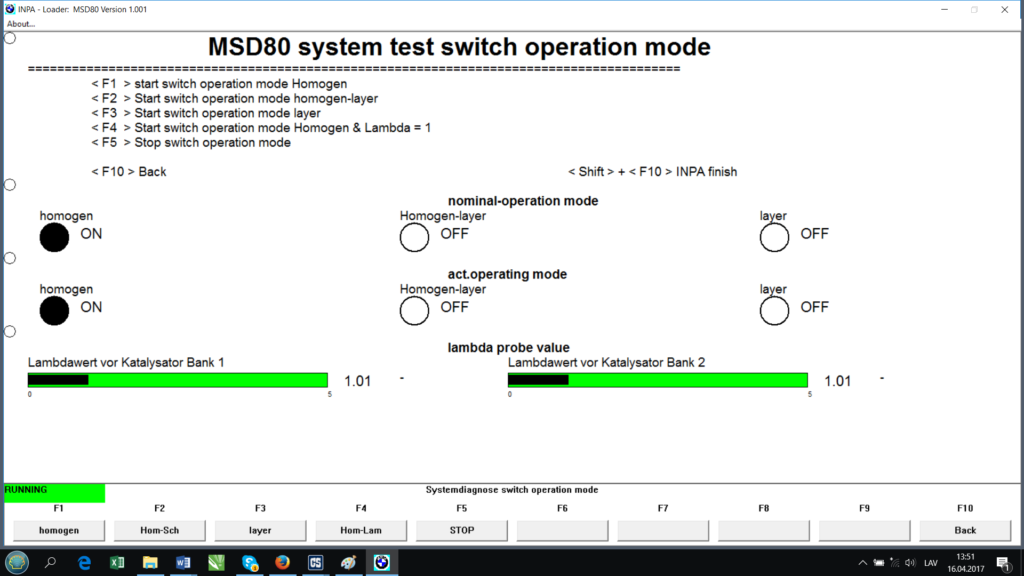1024x576 pixels.
Task: Launch Microsoft Edge from taskbar
Action: (x=84, y=562)
